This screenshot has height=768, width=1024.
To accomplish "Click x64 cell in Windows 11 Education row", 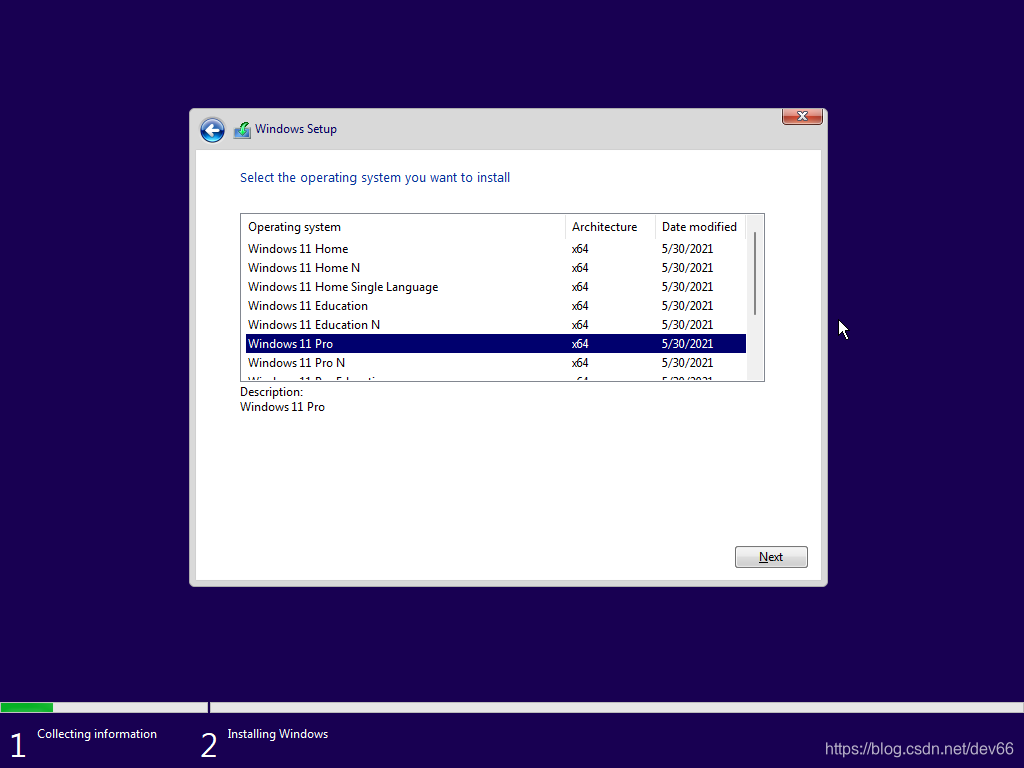I will coord(580,306).
